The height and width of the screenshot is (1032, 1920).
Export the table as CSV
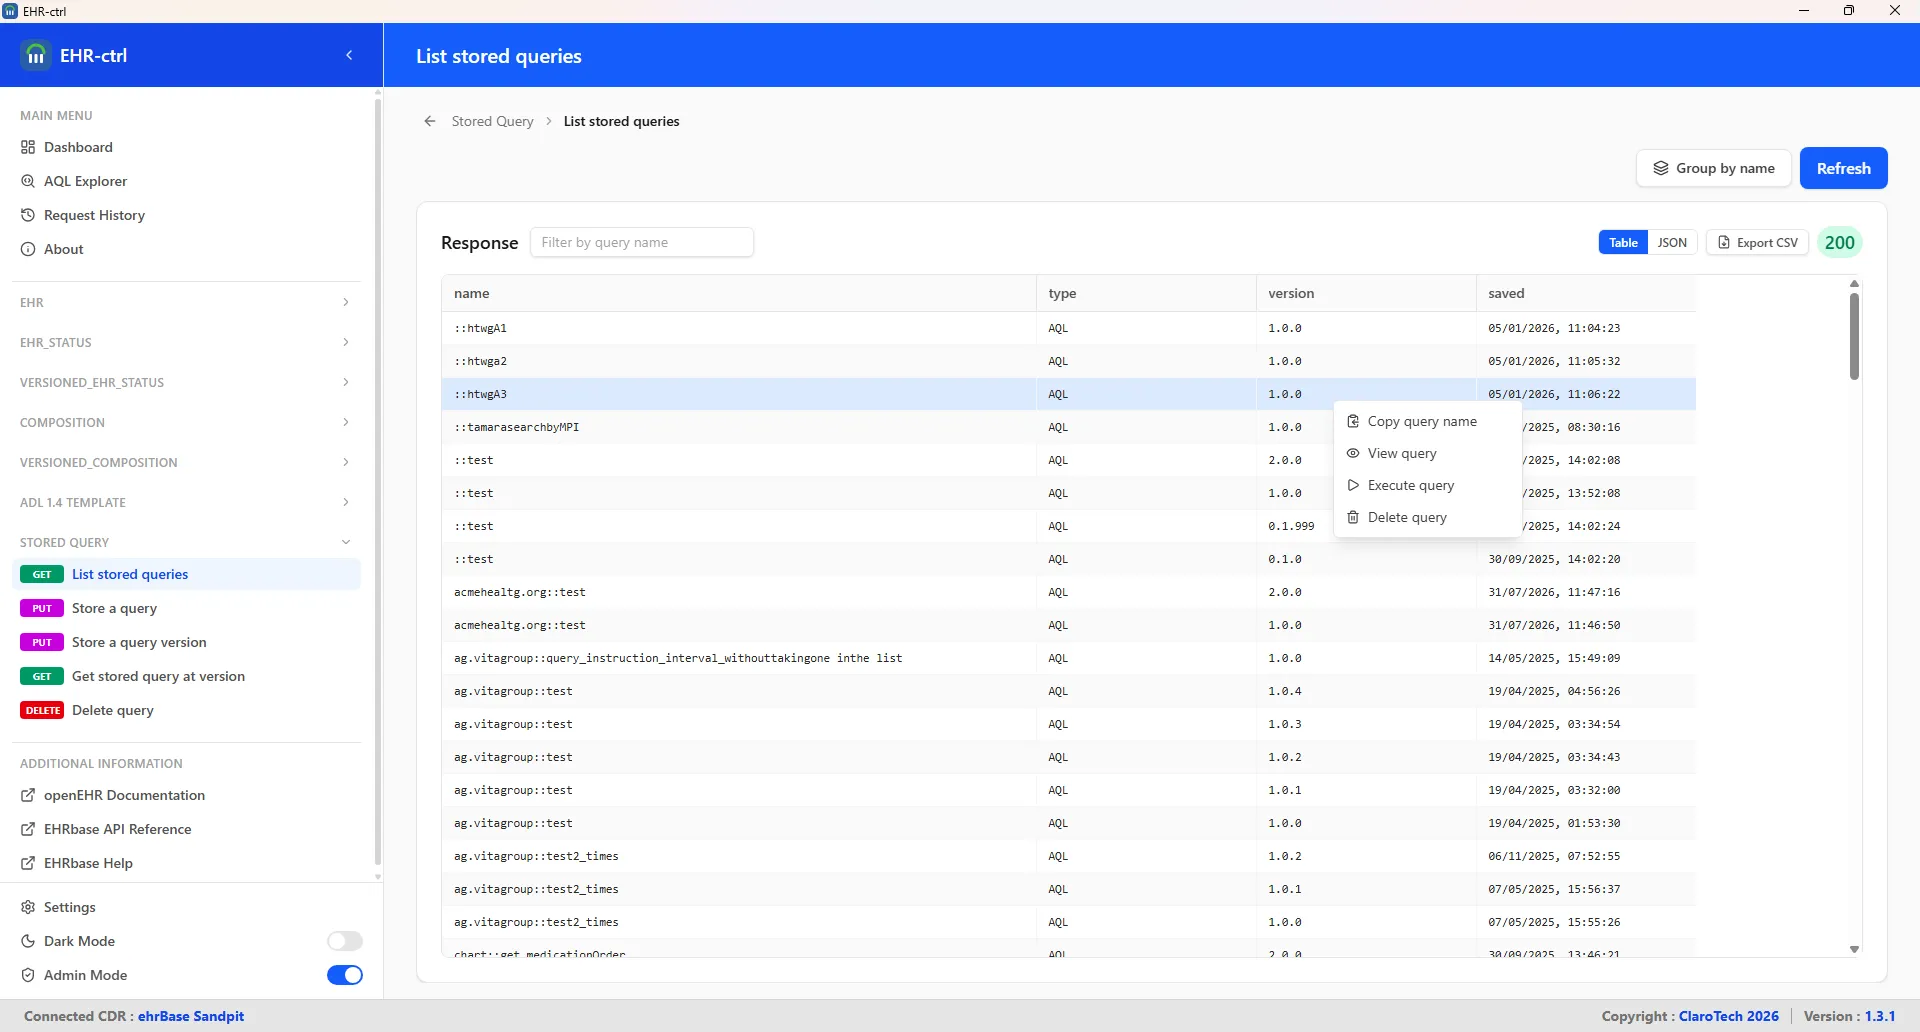[x=1757, y=242]
